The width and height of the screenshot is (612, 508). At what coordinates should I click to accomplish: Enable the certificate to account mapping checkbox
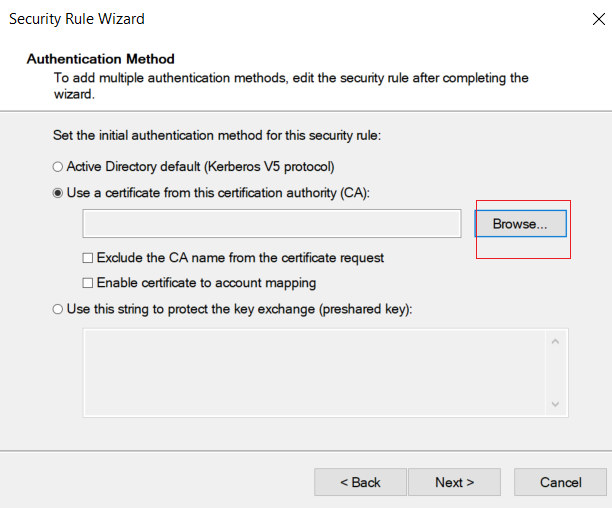(x=88, y=283)
